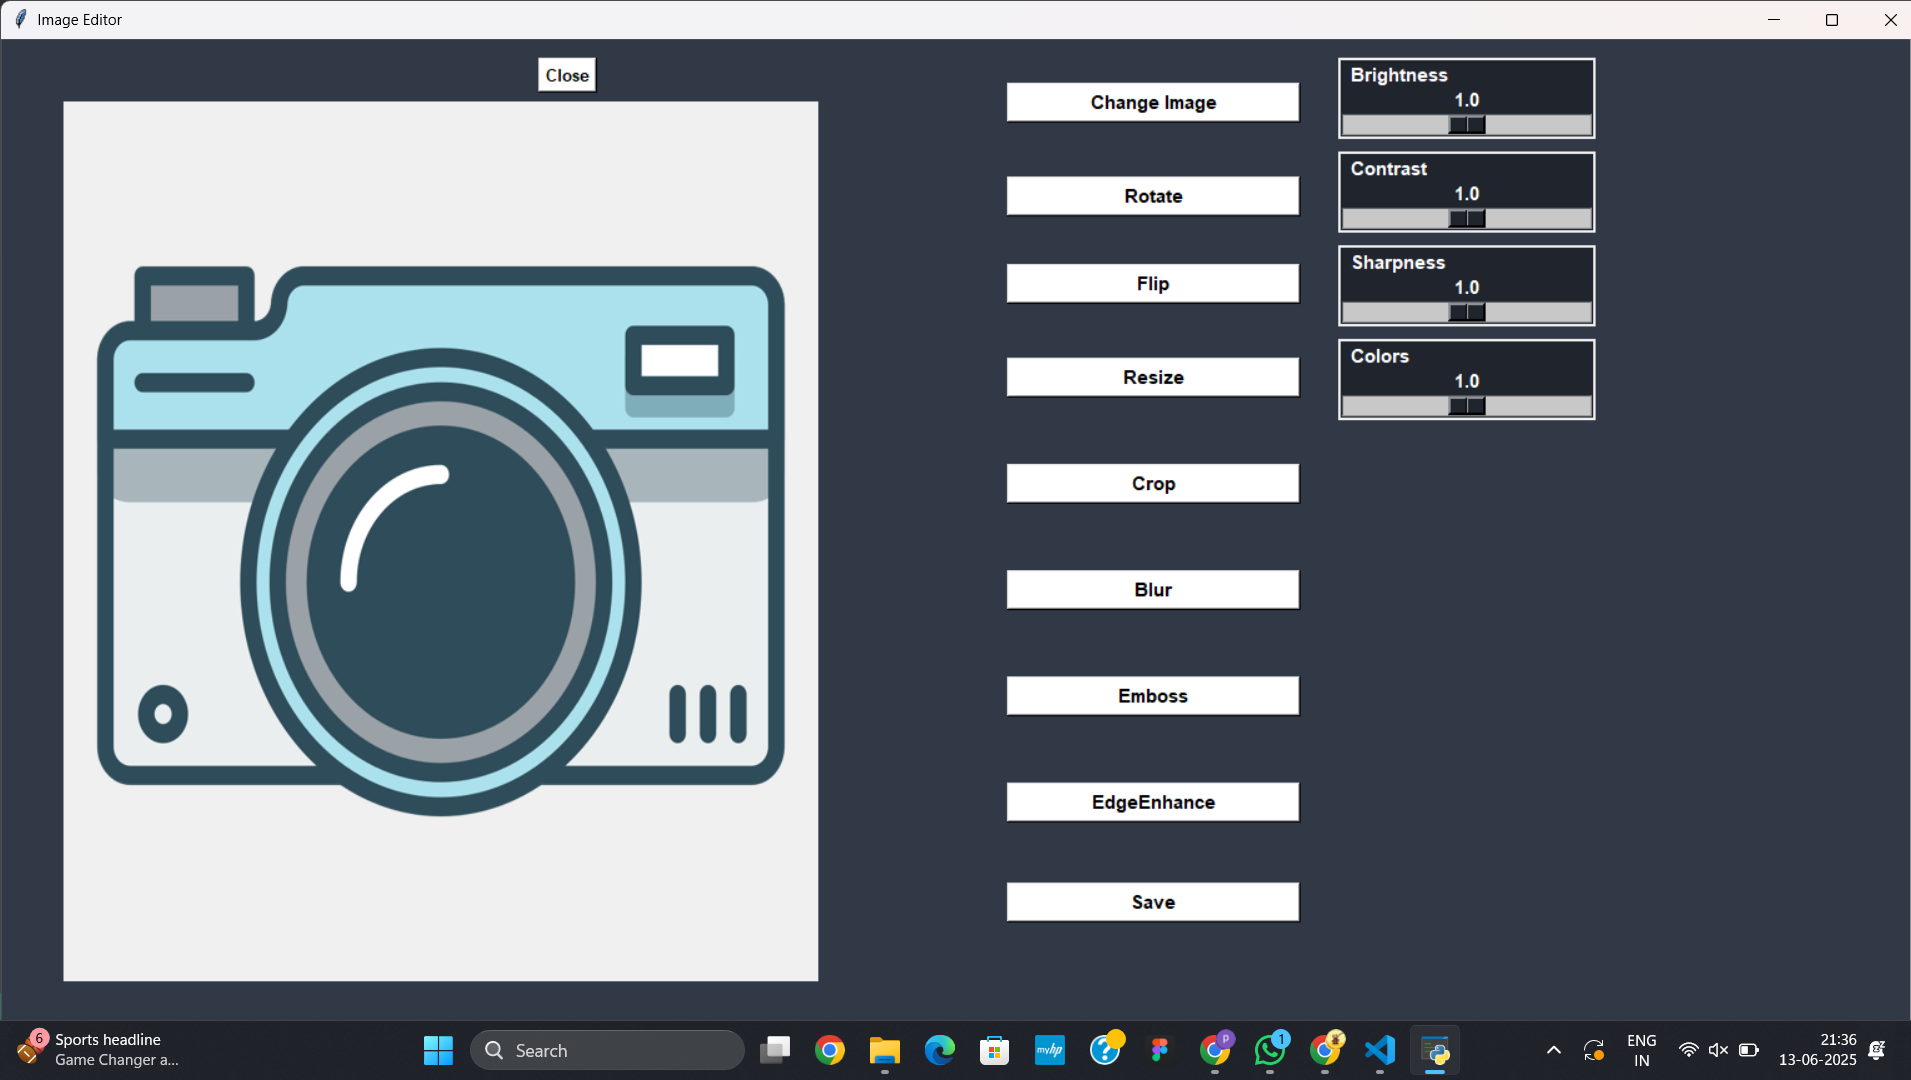This screenshot has width=1911, height=1080.
Task: Open the Get Help app icon
Action: (1105, 1050)
